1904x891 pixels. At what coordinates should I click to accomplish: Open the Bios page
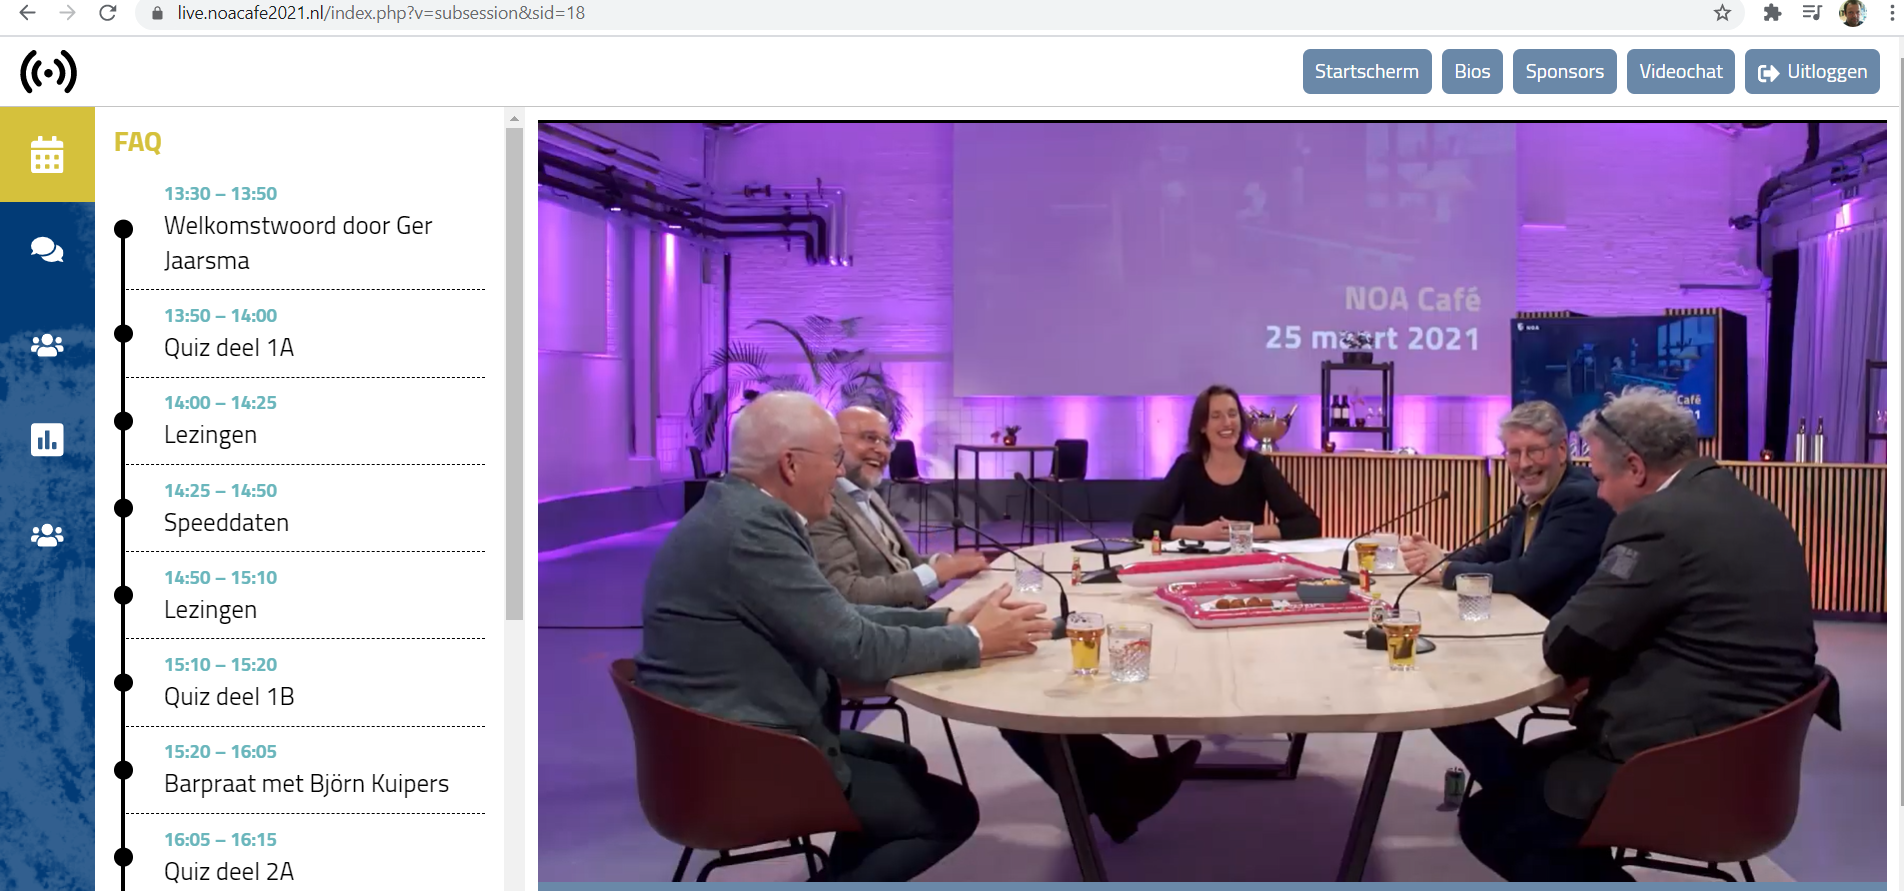(x=1472, y=72)
